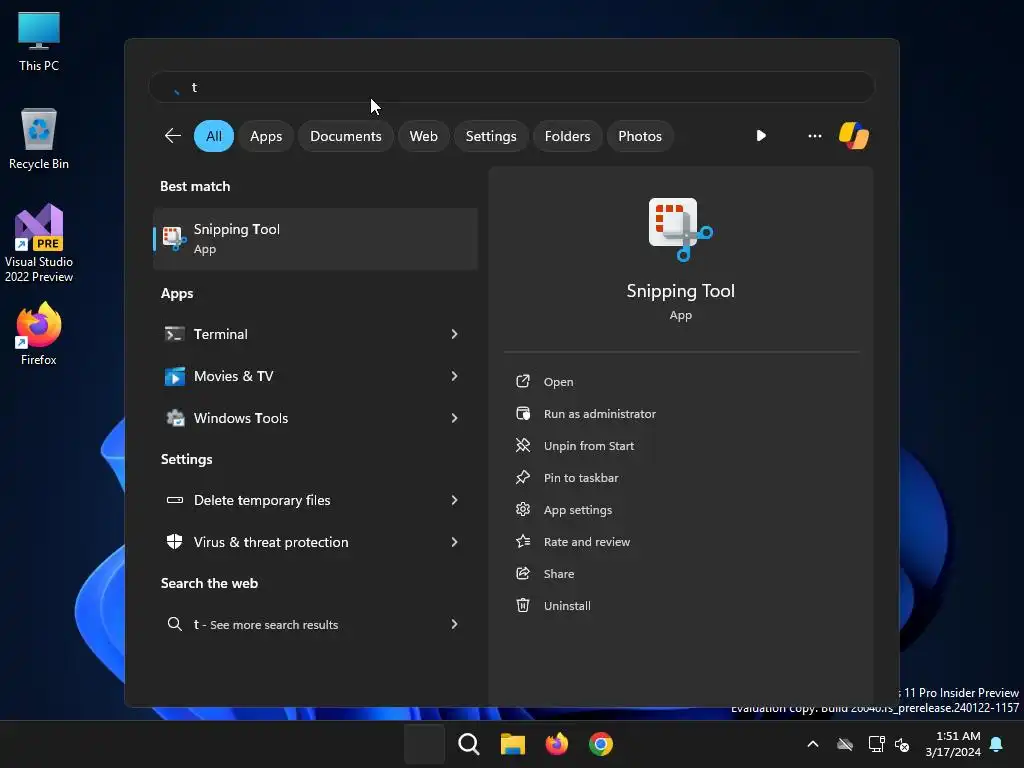Select the Recycle Bin desktop icon
This screenshot has width=1024, height=768.
point(39,138)
